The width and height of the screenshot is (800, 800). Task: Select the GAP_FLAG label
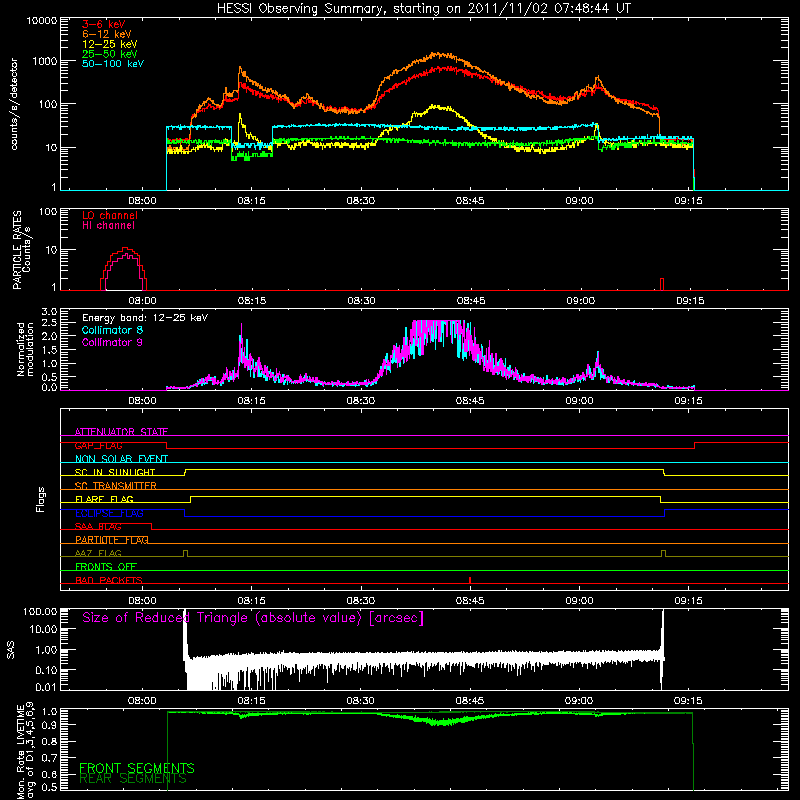[98, 445]
